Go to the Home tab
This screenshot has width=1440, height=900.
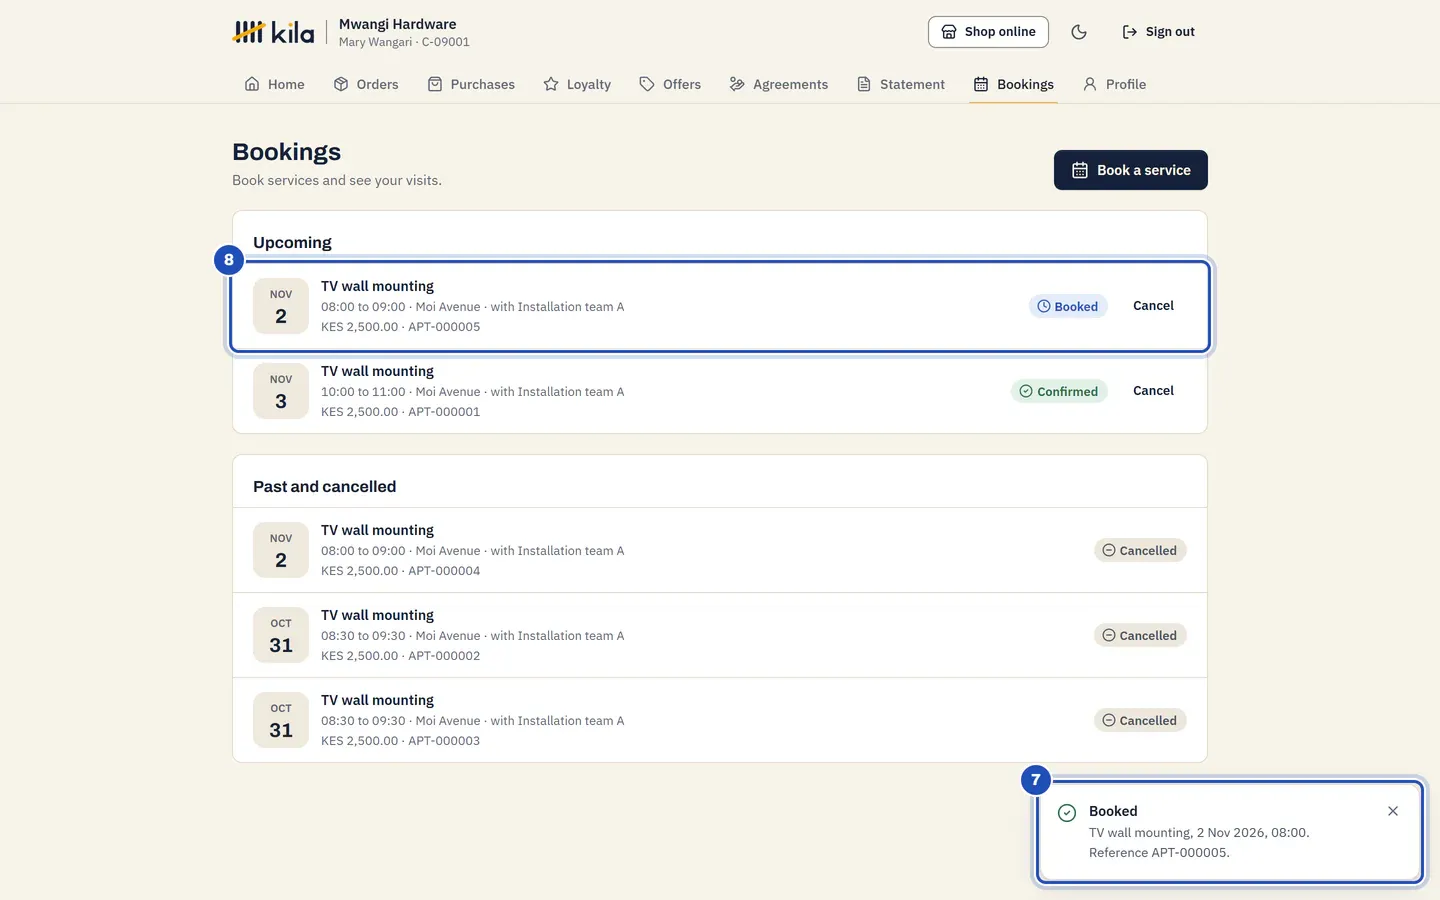coord(274,84)
